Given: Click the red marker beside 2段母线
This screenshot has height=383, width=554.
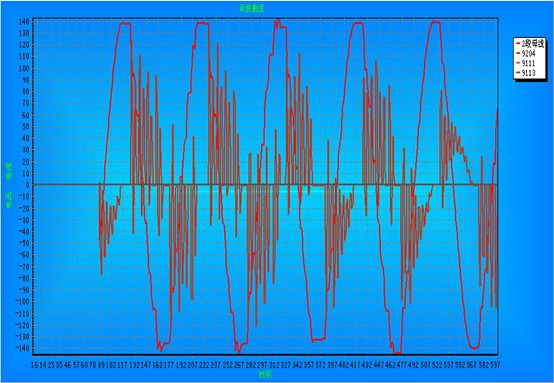Looking at the screenshot, I should 518,44.
